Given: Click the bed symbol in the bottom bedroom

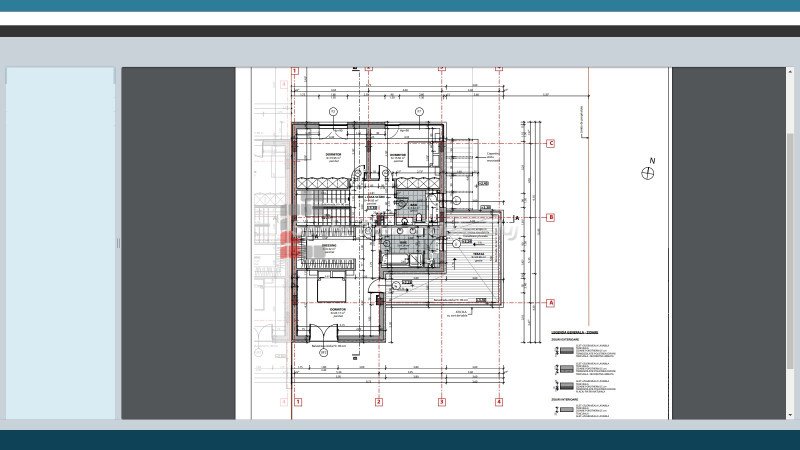Looking at the screenshot, I should coord(329,289).
